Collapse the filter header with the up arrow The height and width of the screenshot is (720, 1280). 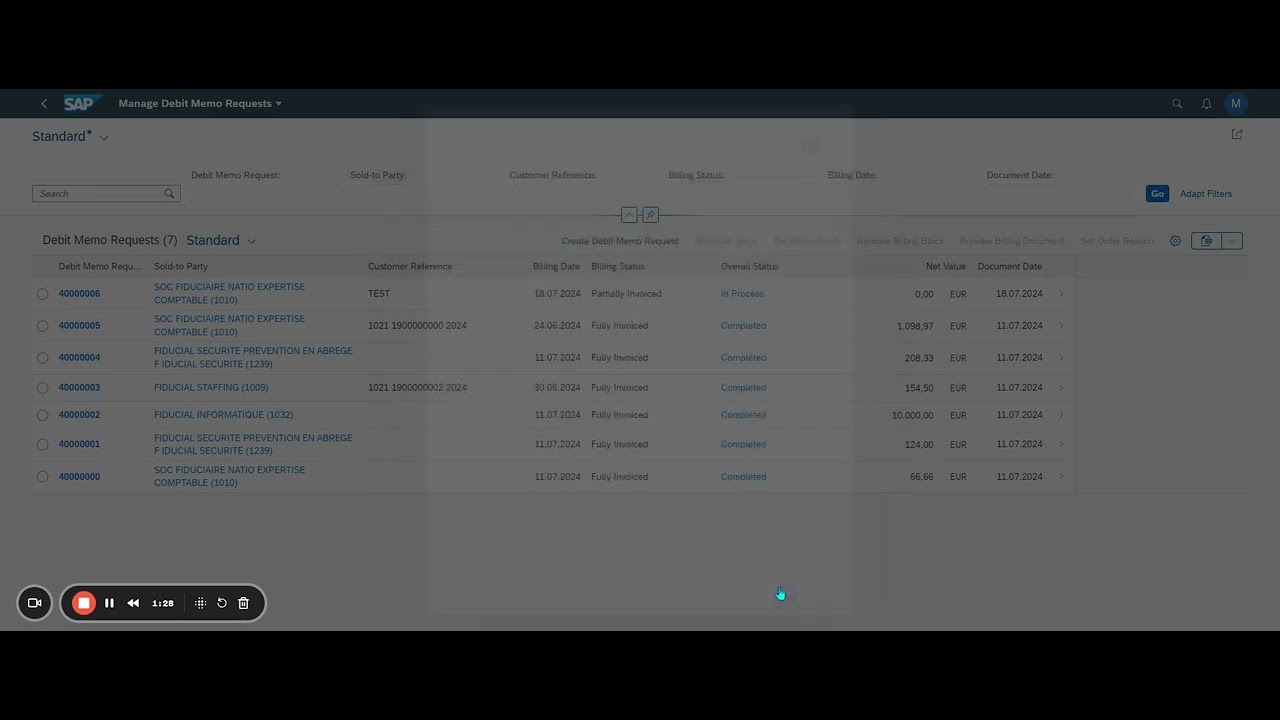[x=629, y=215]
